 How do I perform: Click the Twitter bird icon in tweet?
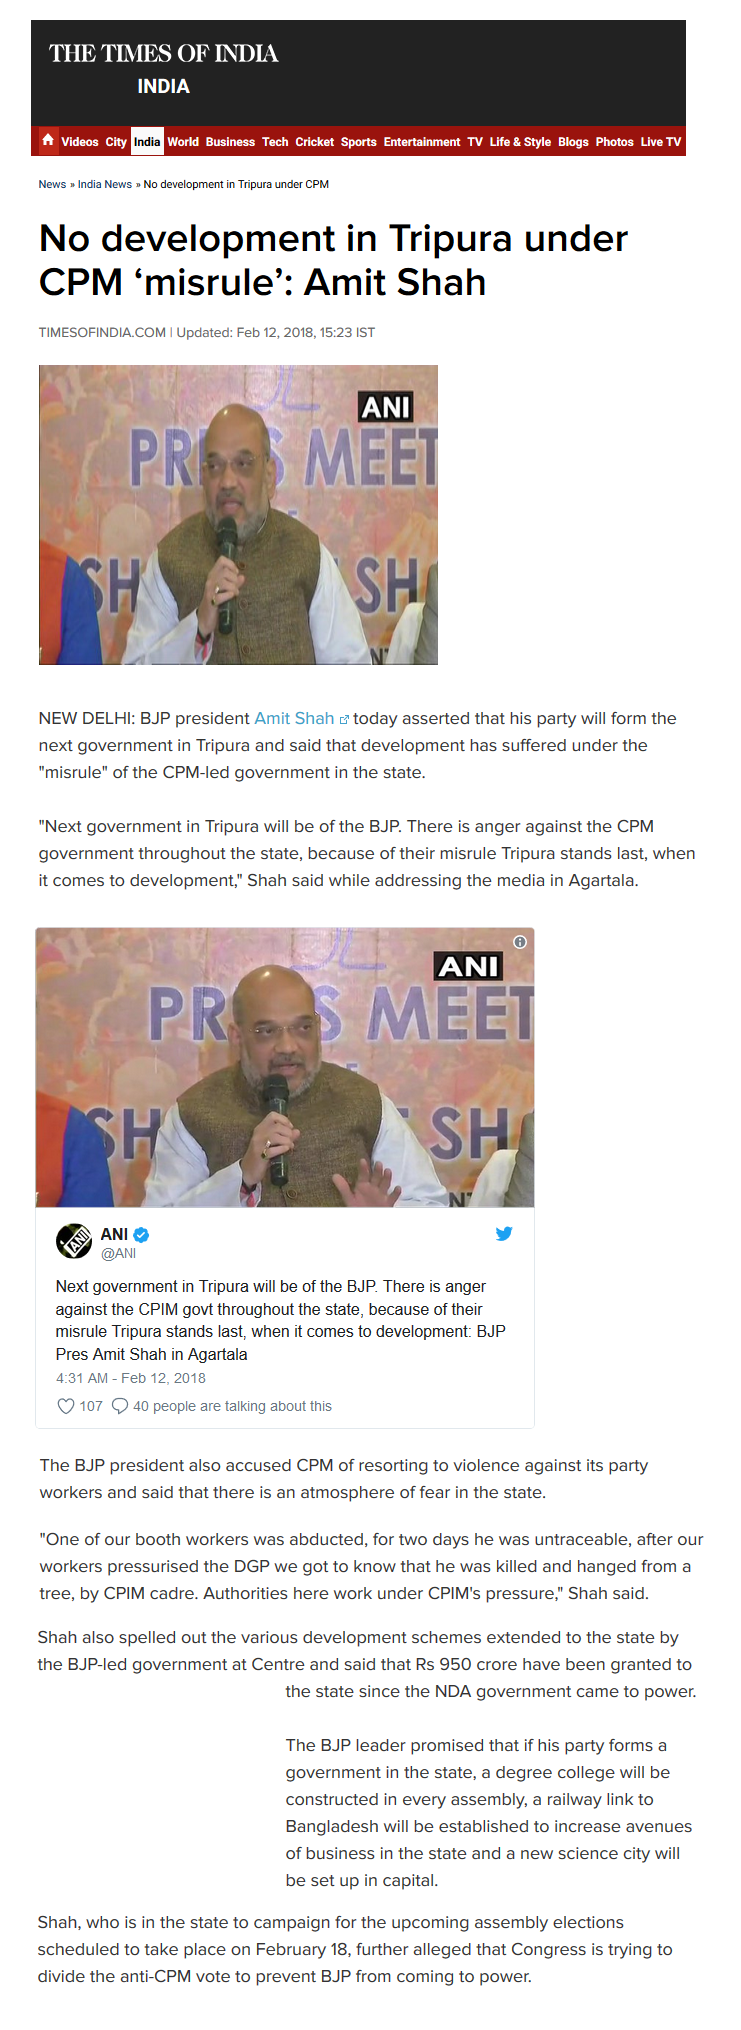pyautogui.click(x=504, y=1233)
